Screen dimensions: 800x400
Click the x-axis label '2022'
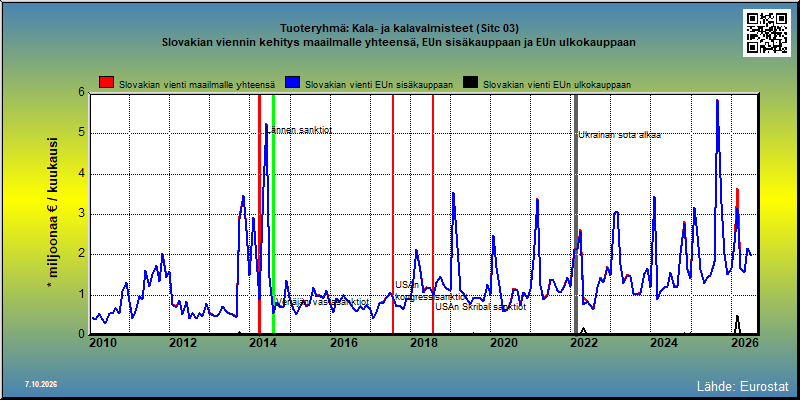click(x=583, y=343)
